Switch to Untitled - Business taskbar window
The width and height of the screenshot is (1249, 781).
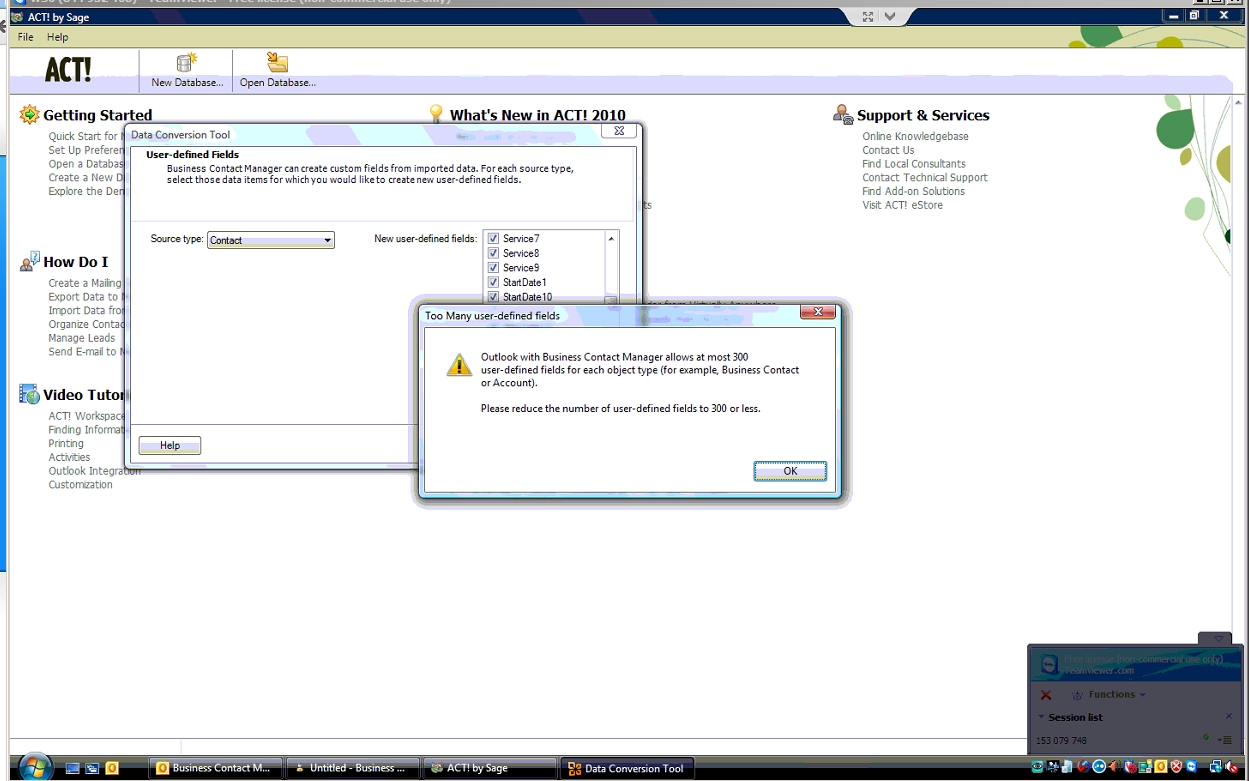click(x=353, y=768)
